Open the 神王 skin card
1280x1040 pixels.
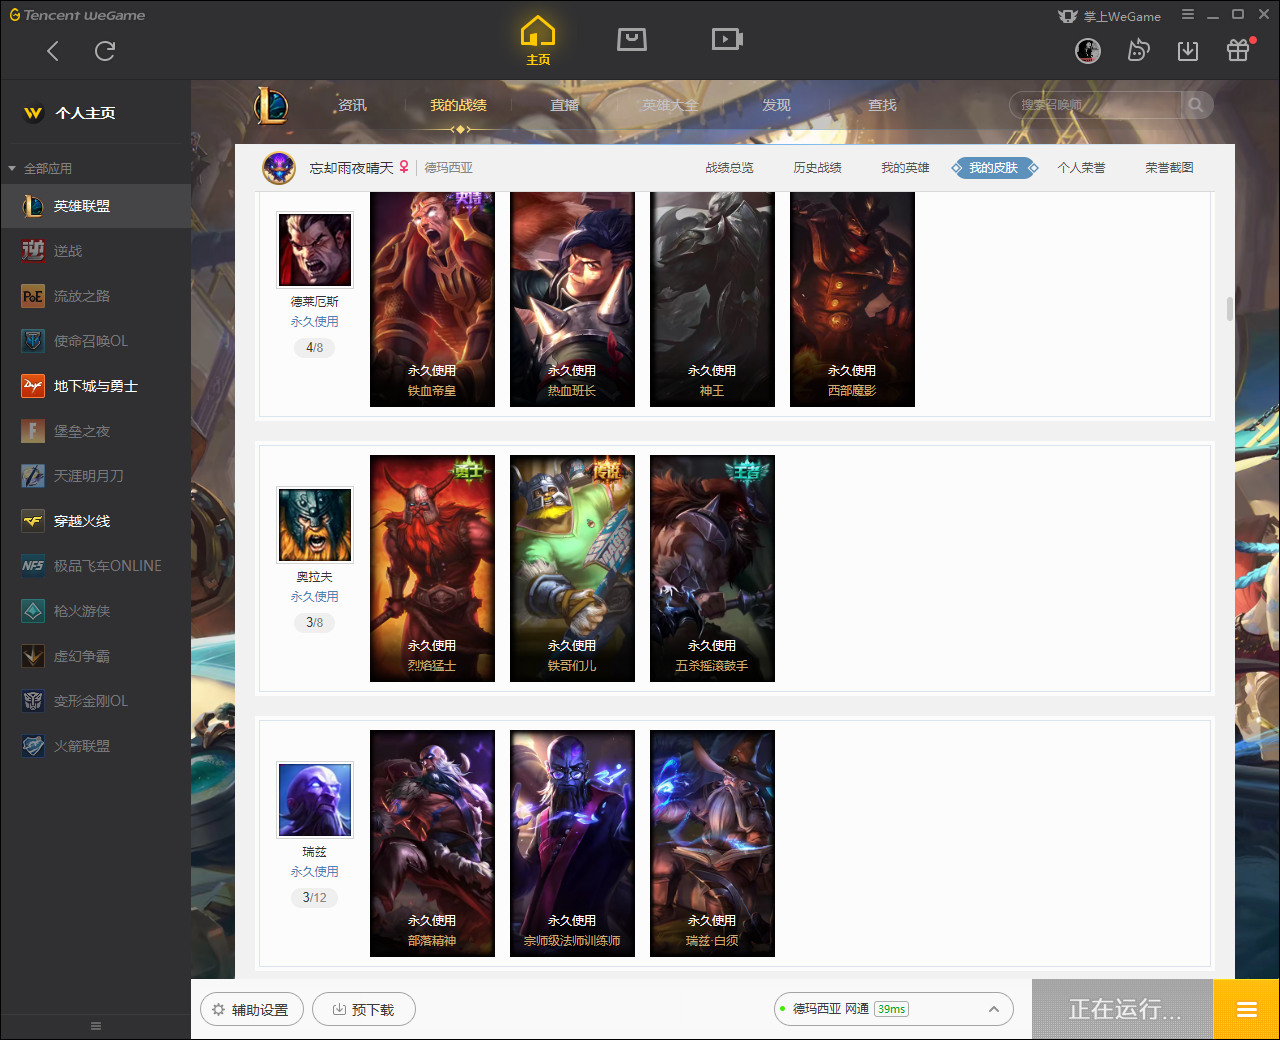712,299
